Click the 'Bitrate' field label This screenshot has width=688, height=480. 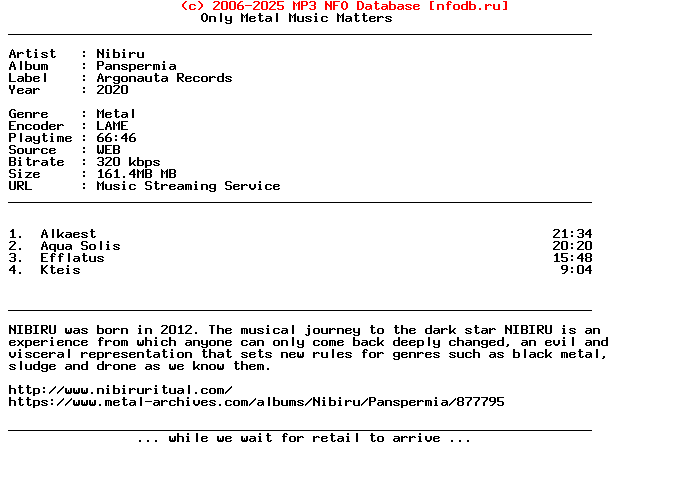(x=36, y=162)
